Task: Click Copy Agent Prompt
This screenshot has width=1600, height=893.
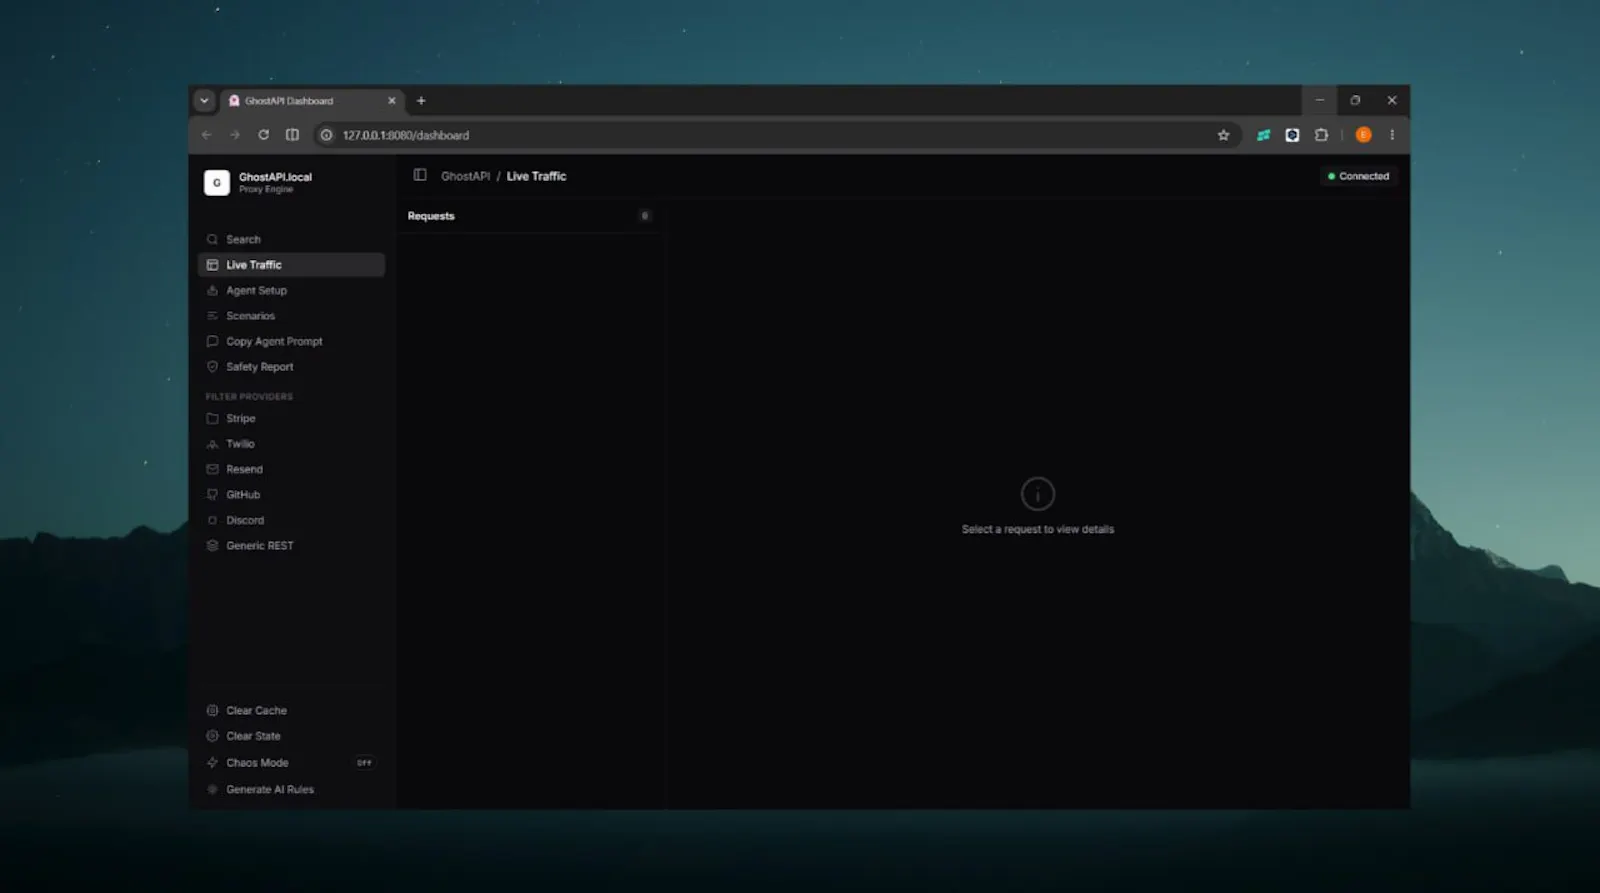Action: pos(291,341)
